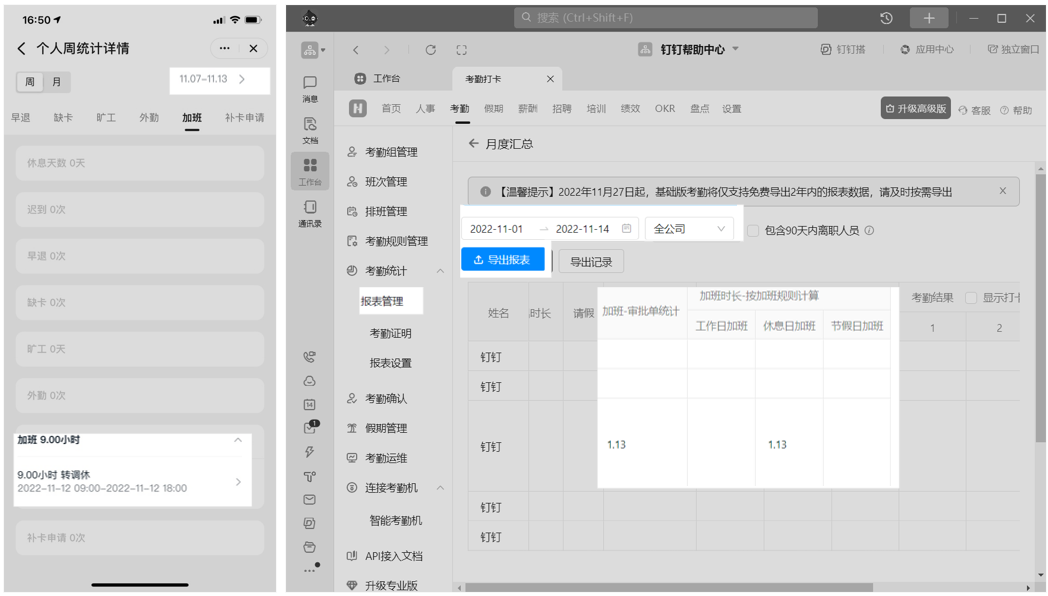Image resolution: width=1048 pixels, height=596 pixels.
Task: Open the 人事 menu item
Action: pos(425,108)
